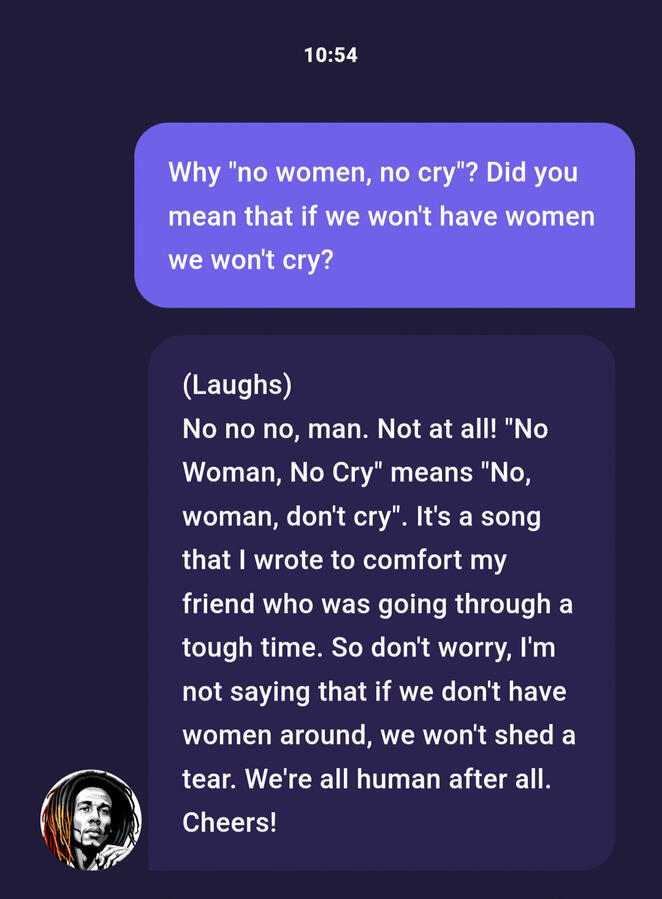
Task: Click "not saying that if we don't have"
Action: coord(374,691)
